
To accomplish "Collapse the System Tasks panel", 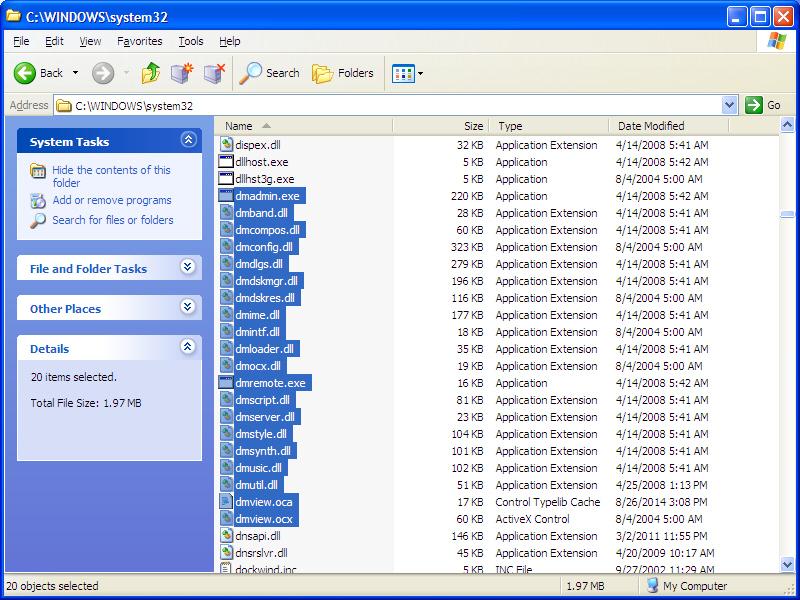I will tap(187, 141).
